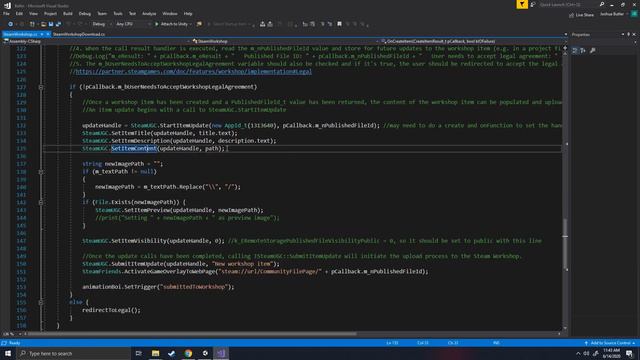This screenshot has height=360, width=640.
Task: Click the feedback icon beside Quick Launch
Action: click(533, 4)
